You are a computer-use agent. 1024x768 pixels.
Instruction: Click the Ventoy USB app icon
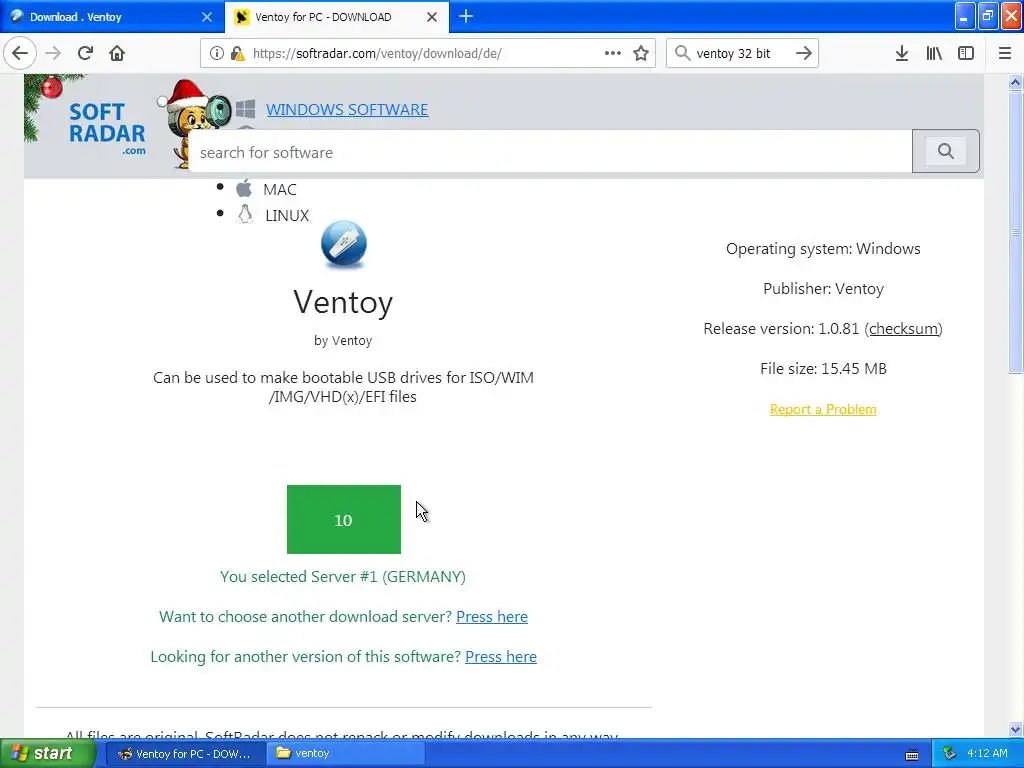pyautogui.click(x=344, y=244)
